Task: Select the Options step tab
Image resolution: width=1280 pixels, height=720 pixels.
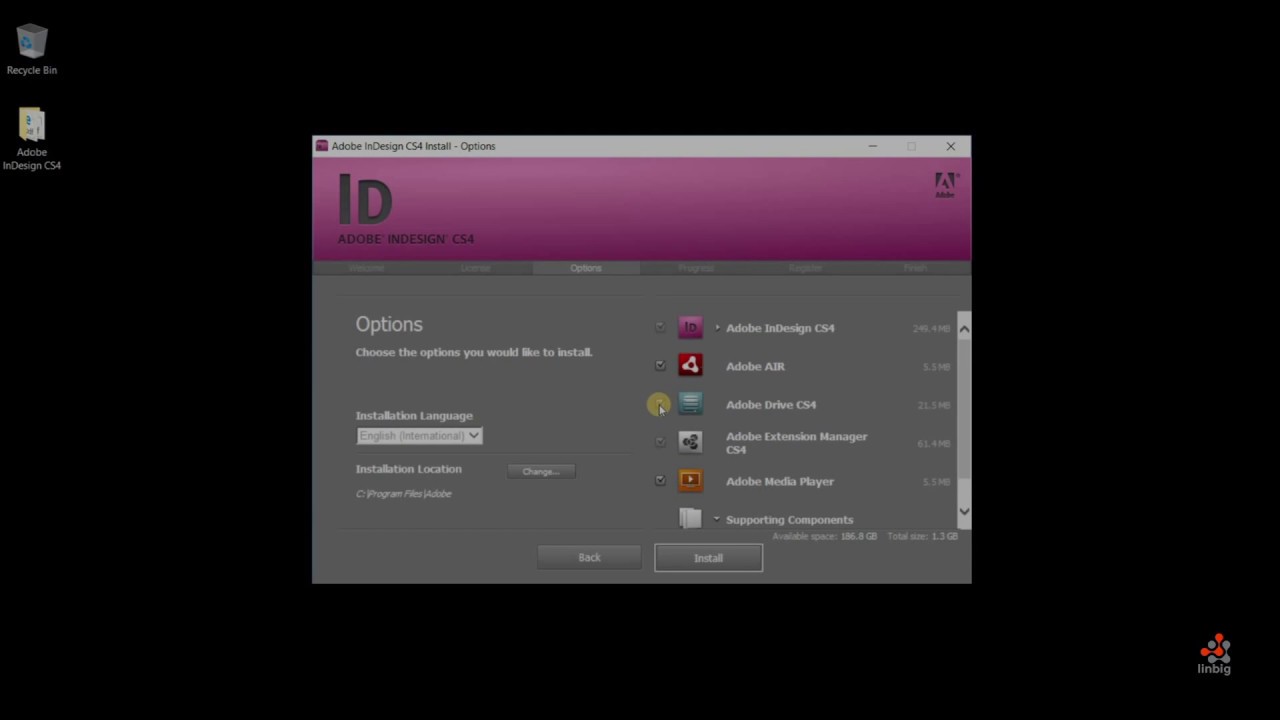Action: 586,268
